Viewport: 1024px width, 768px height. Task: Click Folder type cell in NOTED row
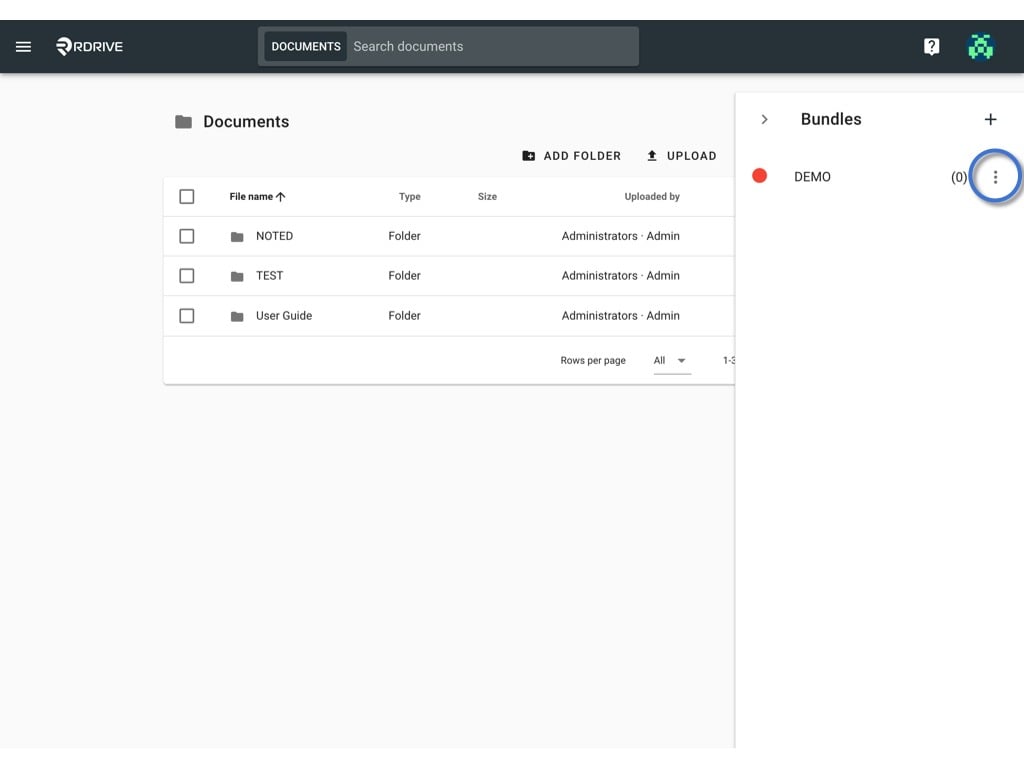(x=404, y=236)
